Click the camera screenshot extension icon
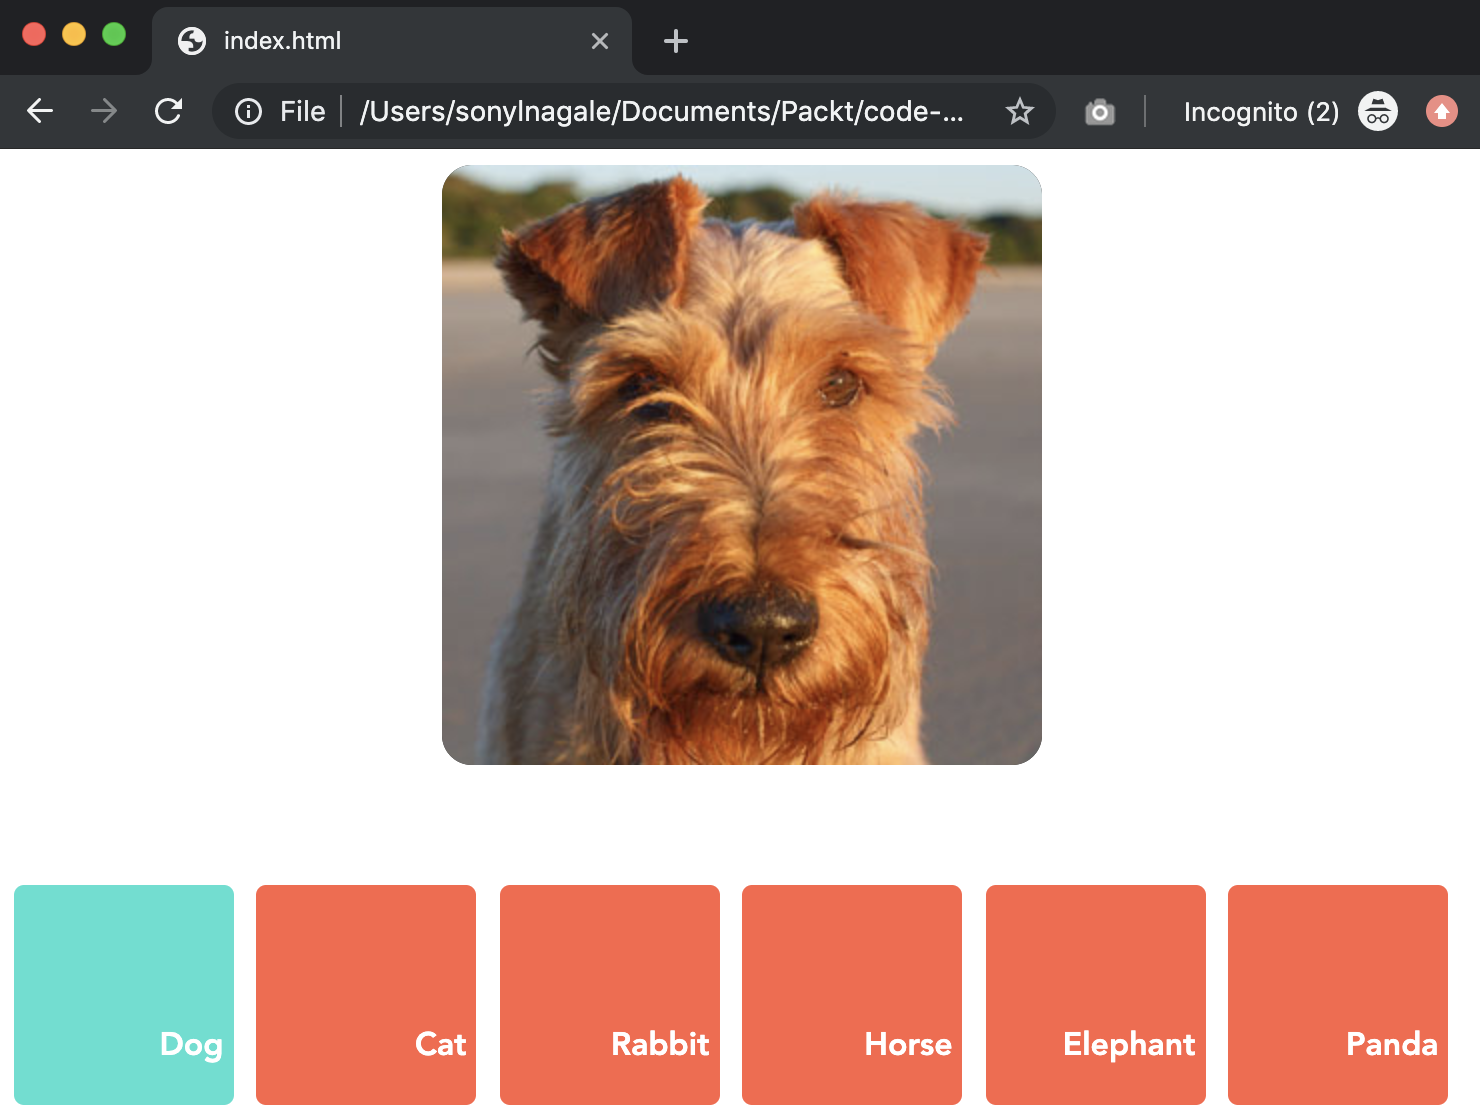 (x=1099, y=112)
